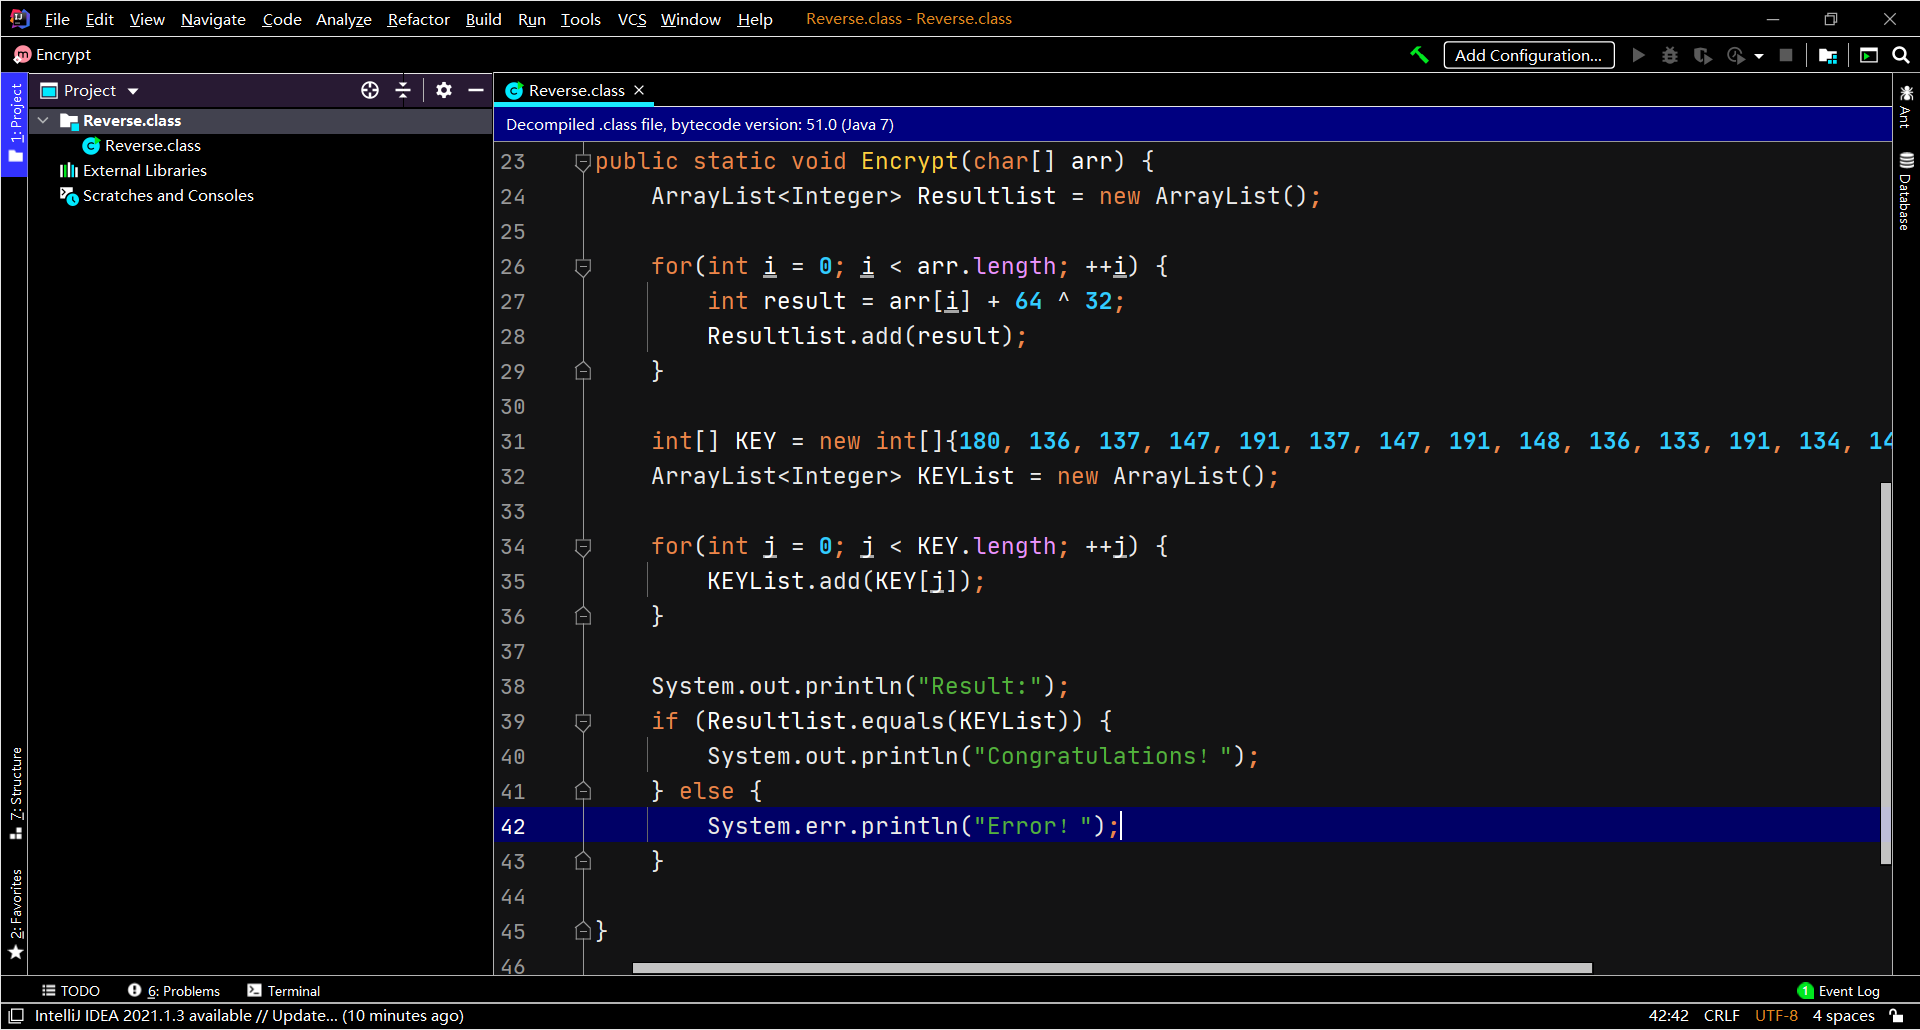Open the Analyze menu
1920x1030 pixels.
click(x=344, y=19)
